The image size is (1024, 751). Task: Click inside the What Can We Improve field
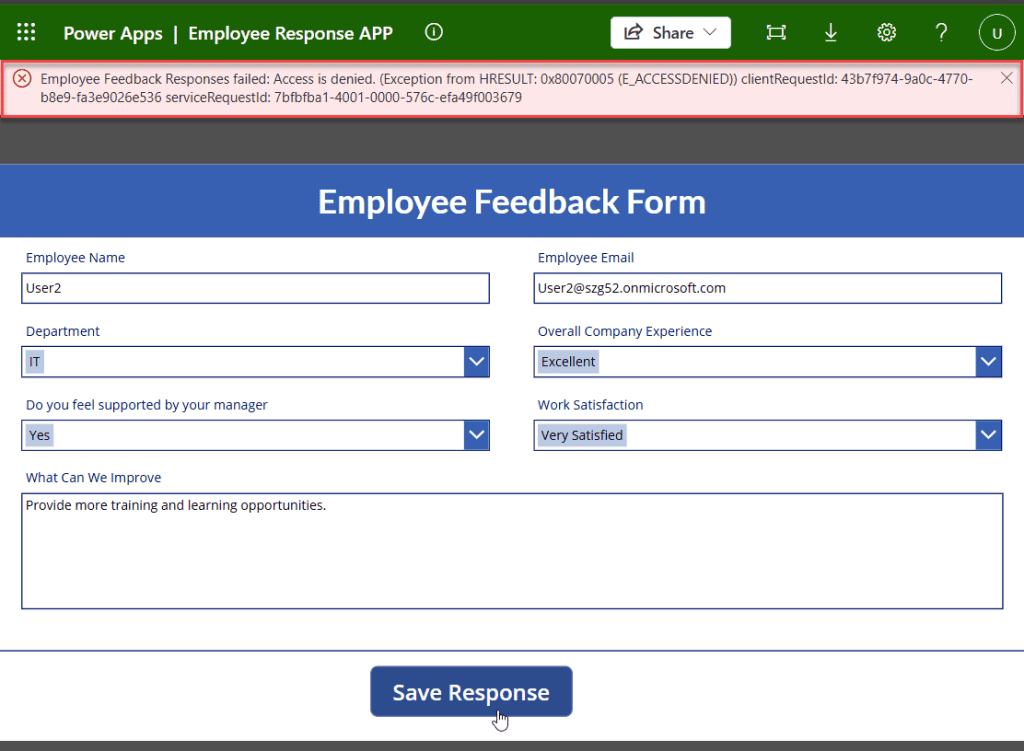tap(512, 550)
